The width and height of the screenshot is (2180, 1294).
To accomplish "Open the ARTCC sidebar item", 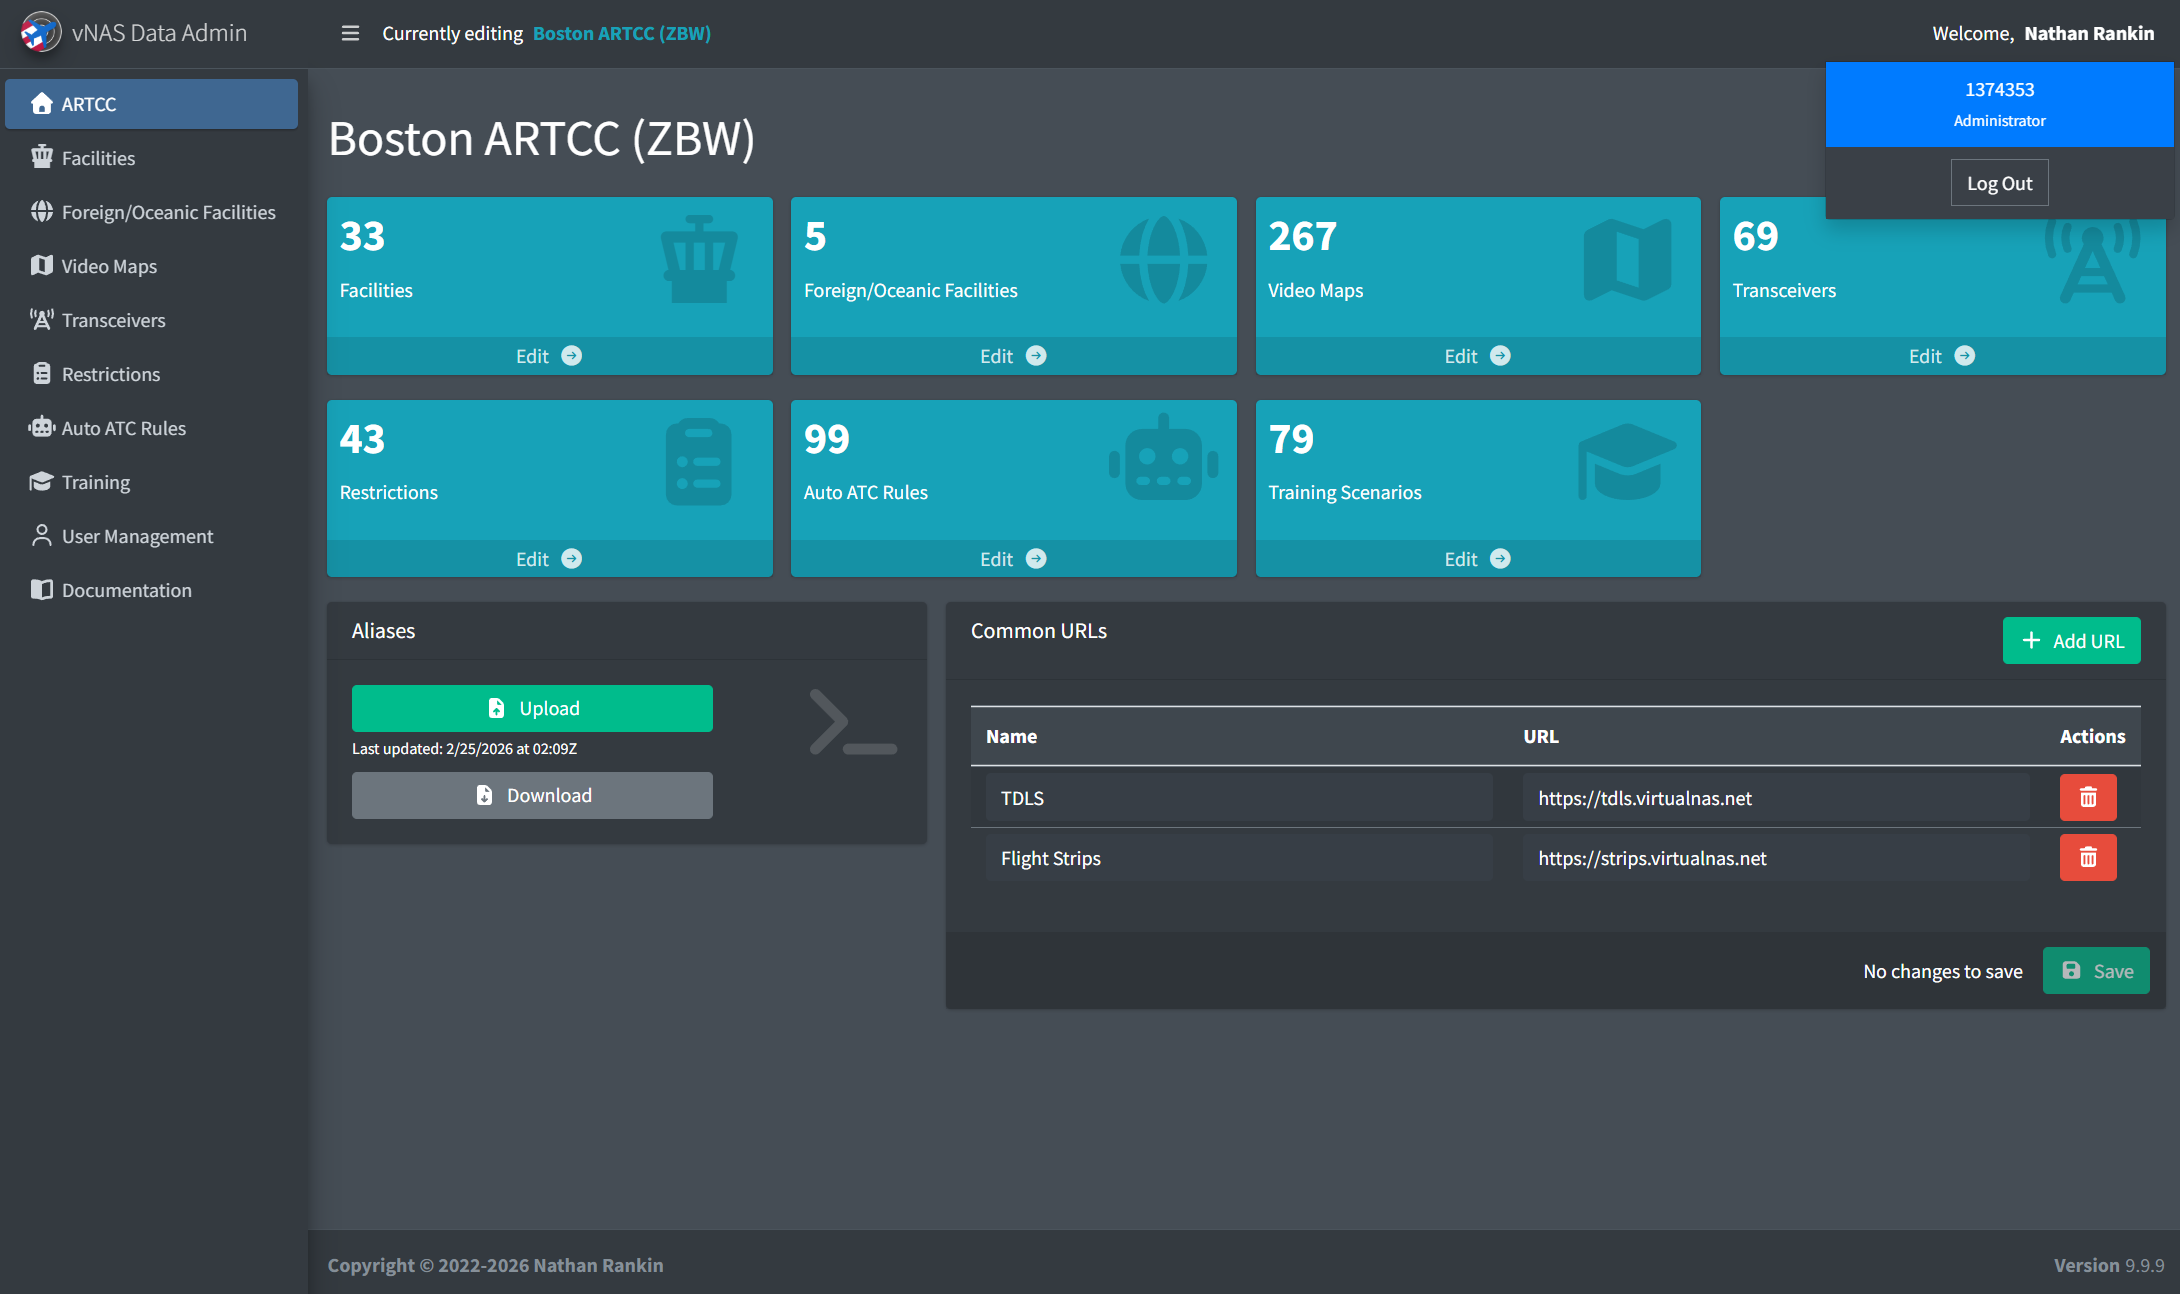I will (x=152, y=104).
